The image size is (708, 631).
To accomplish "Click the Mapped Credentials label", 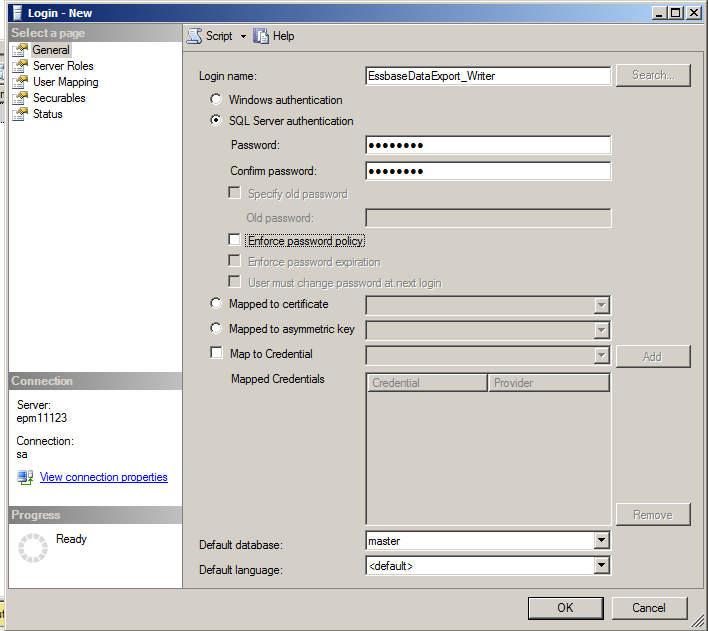I will [x=278, y=379].
